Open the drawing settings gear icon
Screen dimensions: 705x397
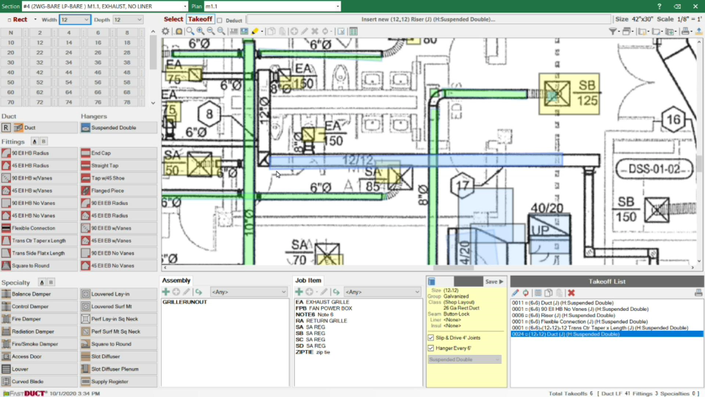tap(166, 31)
